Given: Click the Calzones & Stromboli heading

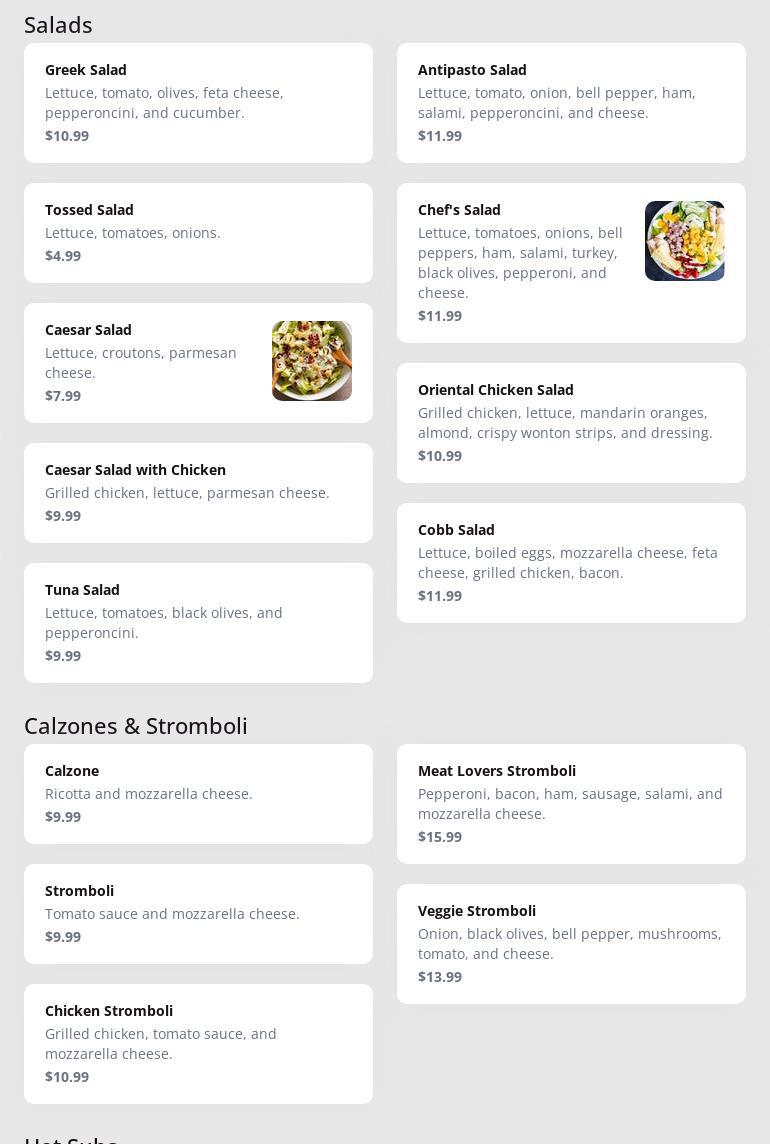Looking at the screenshot, I should 136,726.
